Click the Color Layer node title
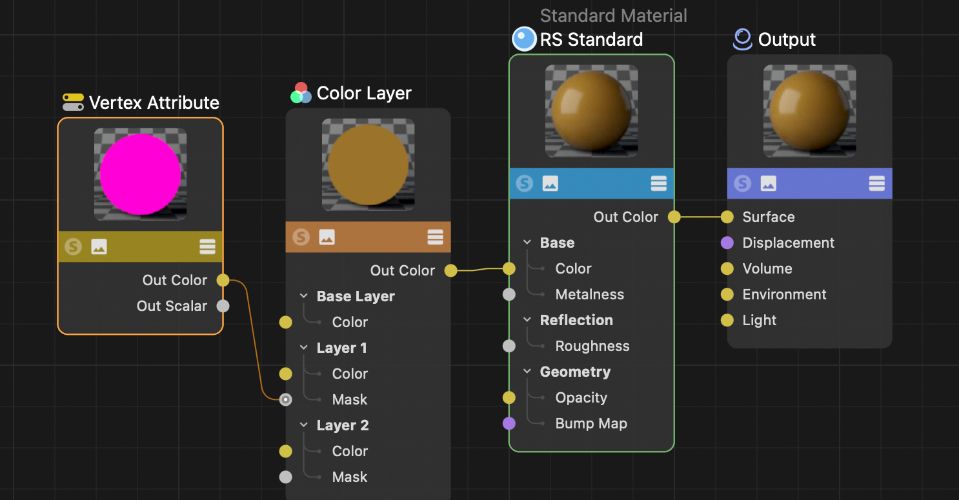Viewport: 959px width, 500px height. click(x=364, y=93)
